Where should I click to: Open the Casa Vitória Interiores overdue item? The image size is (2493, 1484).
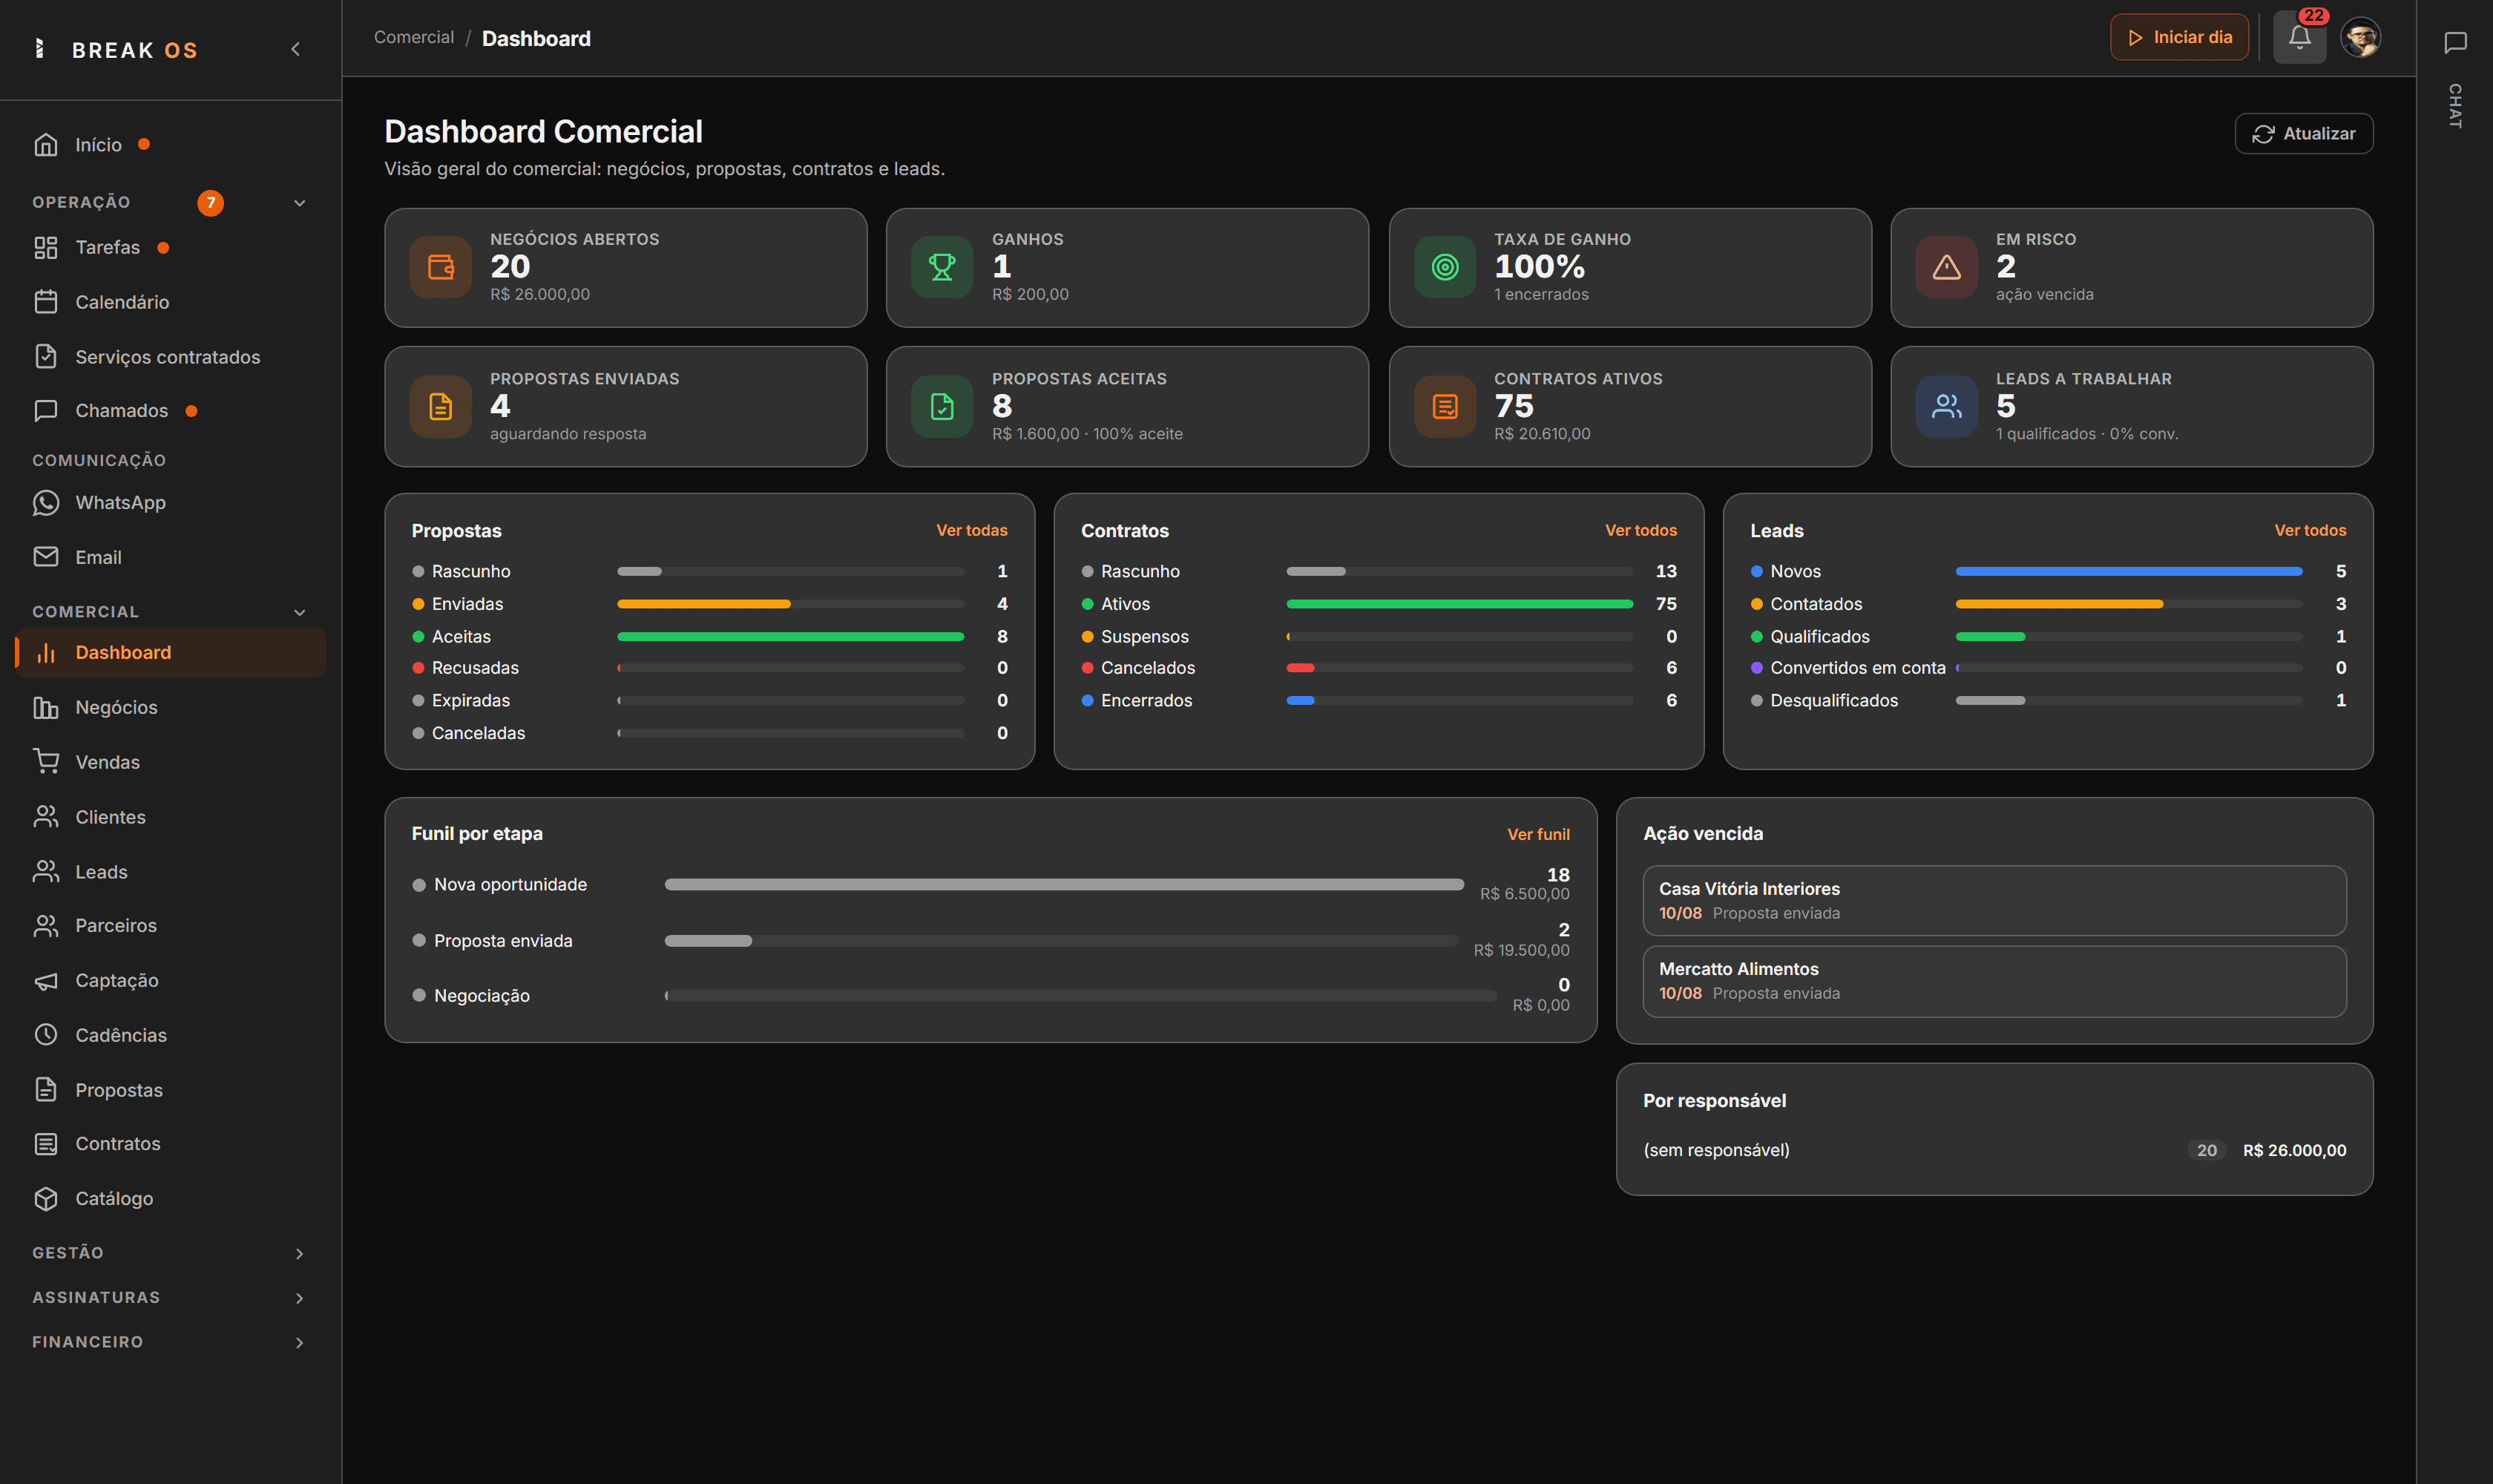tap(1994, 901)
